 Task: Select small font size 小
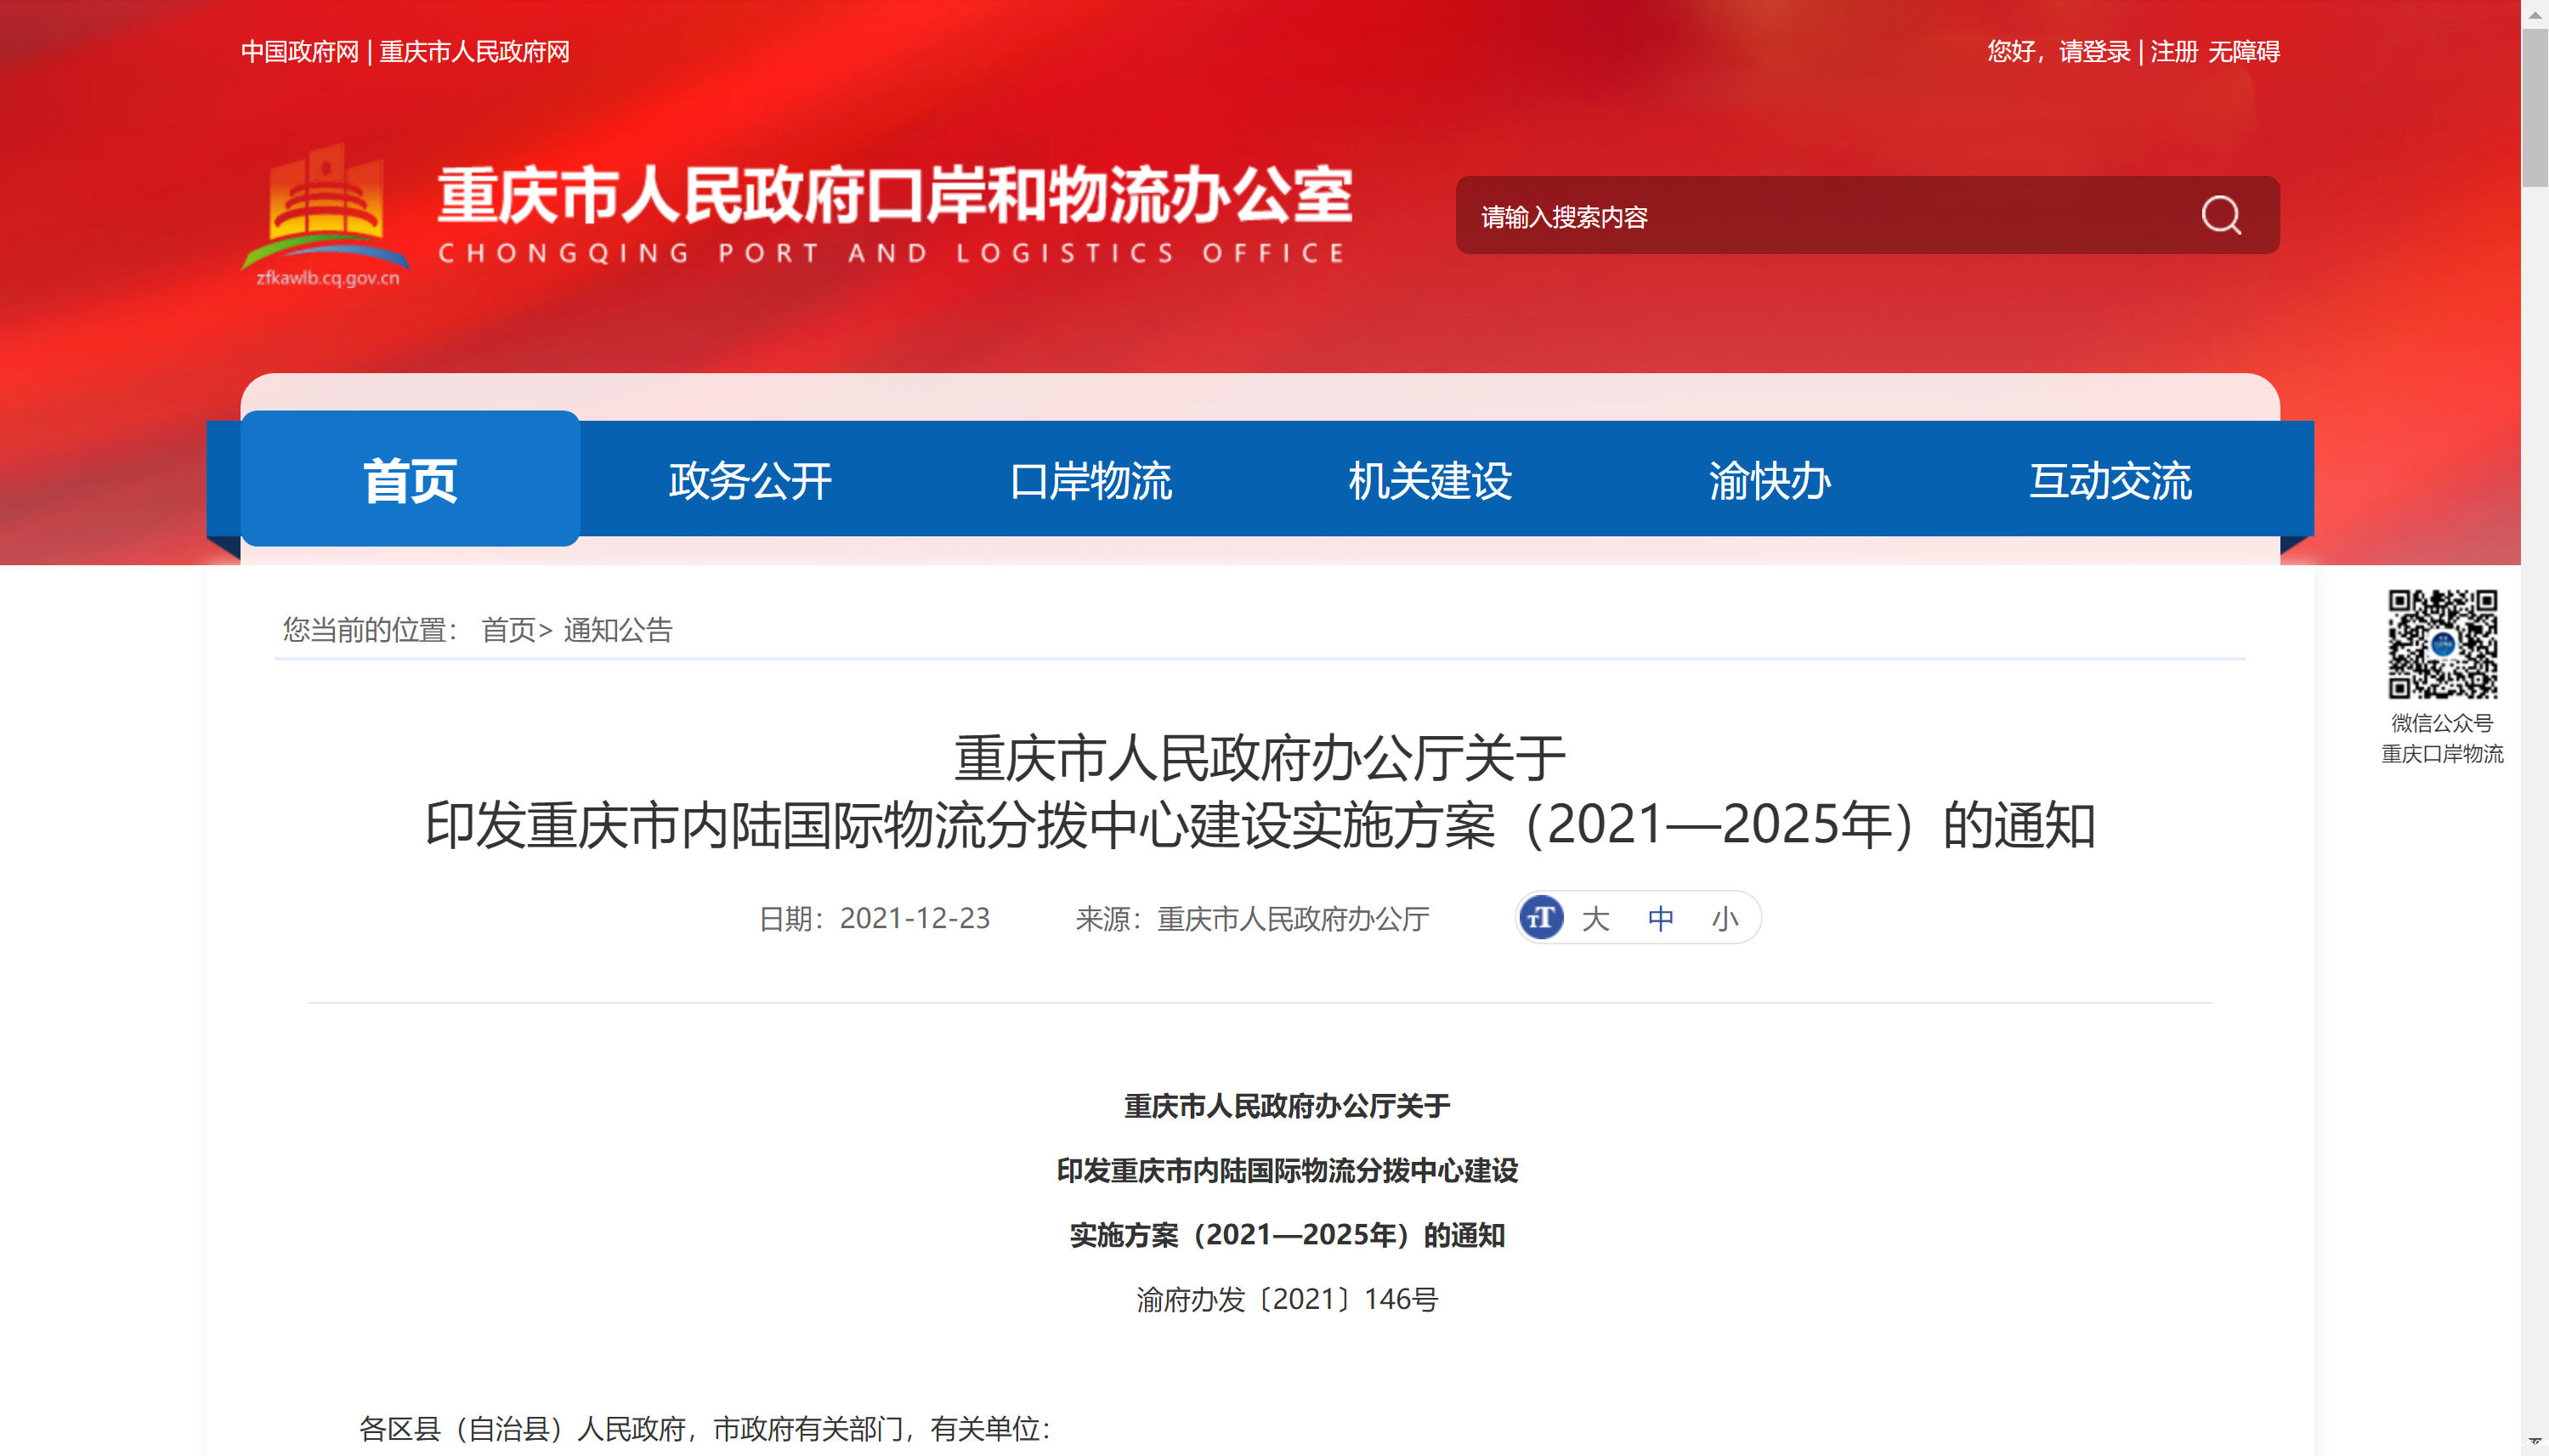coord(1725,918)
